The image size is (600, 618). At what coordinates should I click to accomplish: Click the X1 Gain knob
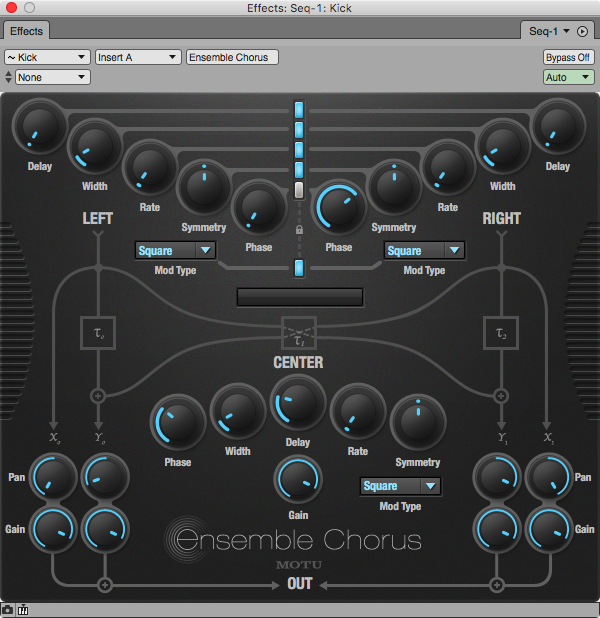549,529
